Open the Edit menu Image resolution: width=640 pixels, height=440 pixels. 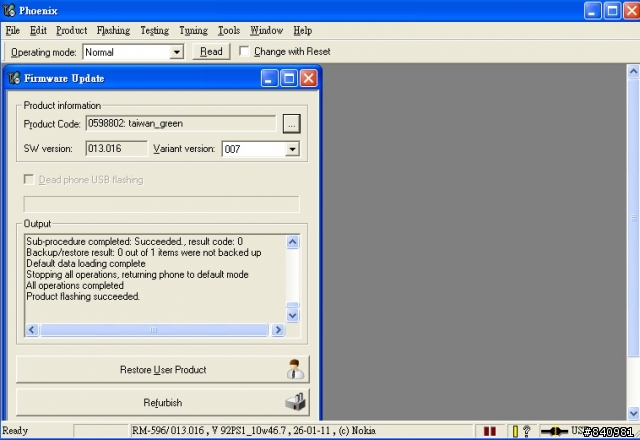tap(38, 31)
